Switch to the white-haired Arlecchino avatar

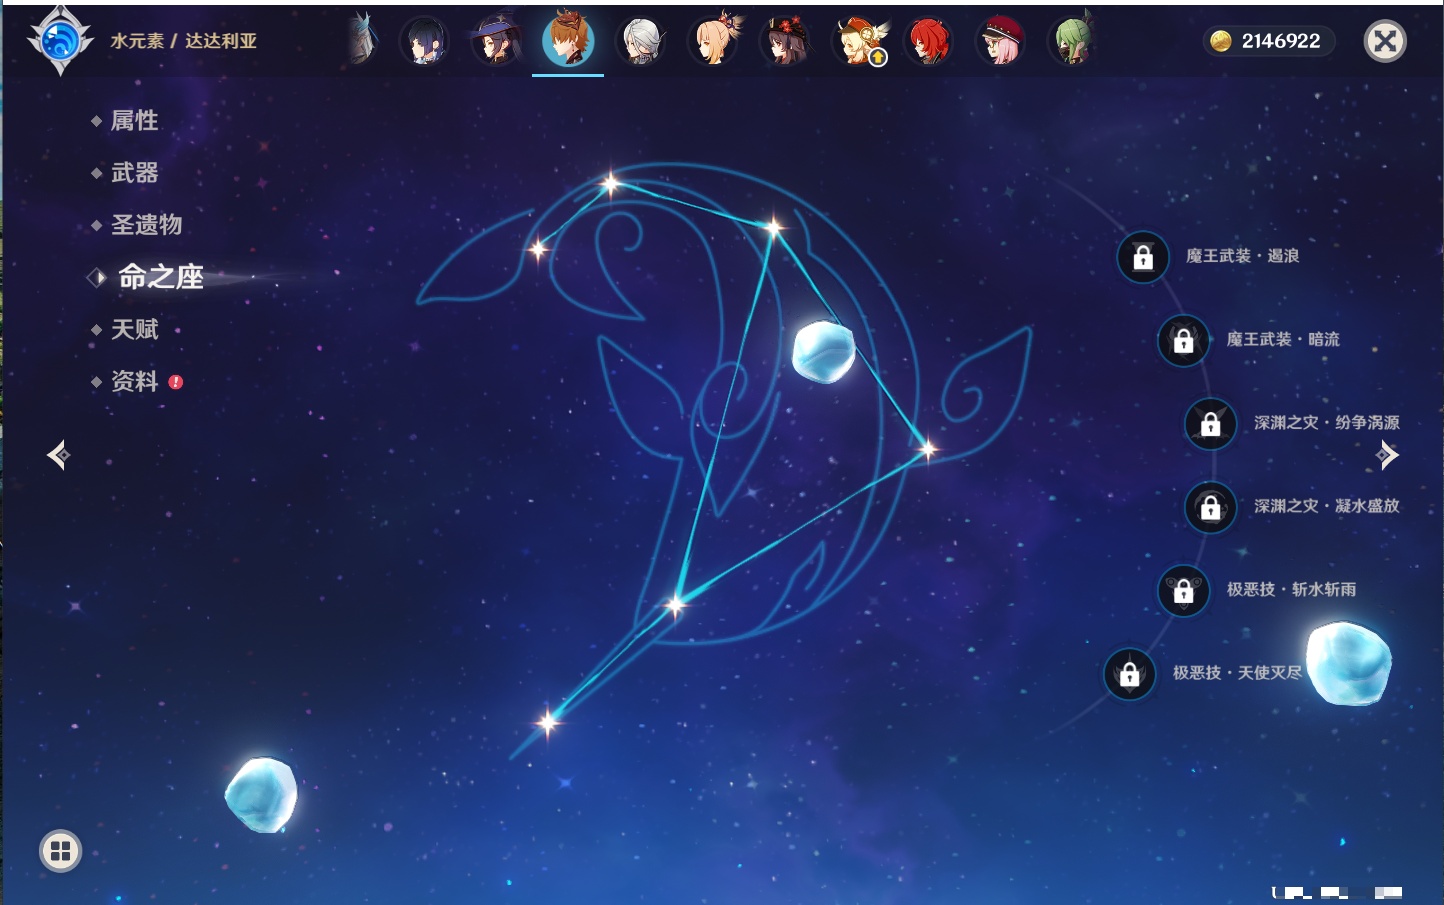pyautogui.click(x=641, y=42)
